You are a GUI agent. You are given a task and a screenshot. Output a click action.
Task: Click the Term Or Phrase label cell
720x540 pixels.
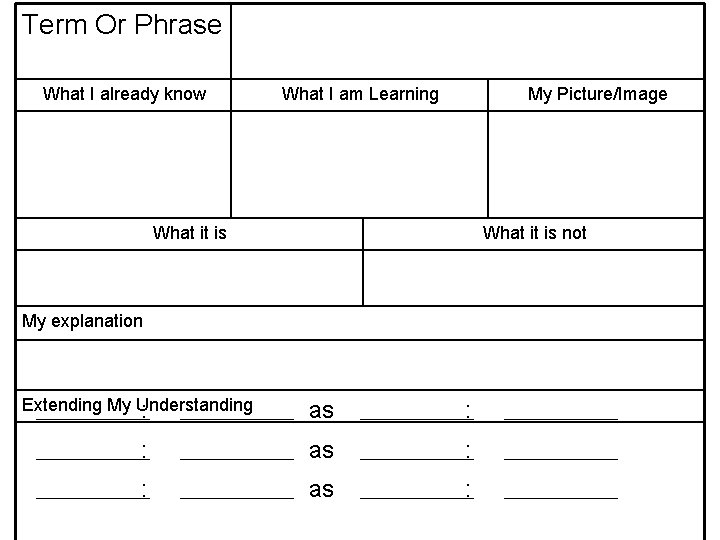(124, 41)
